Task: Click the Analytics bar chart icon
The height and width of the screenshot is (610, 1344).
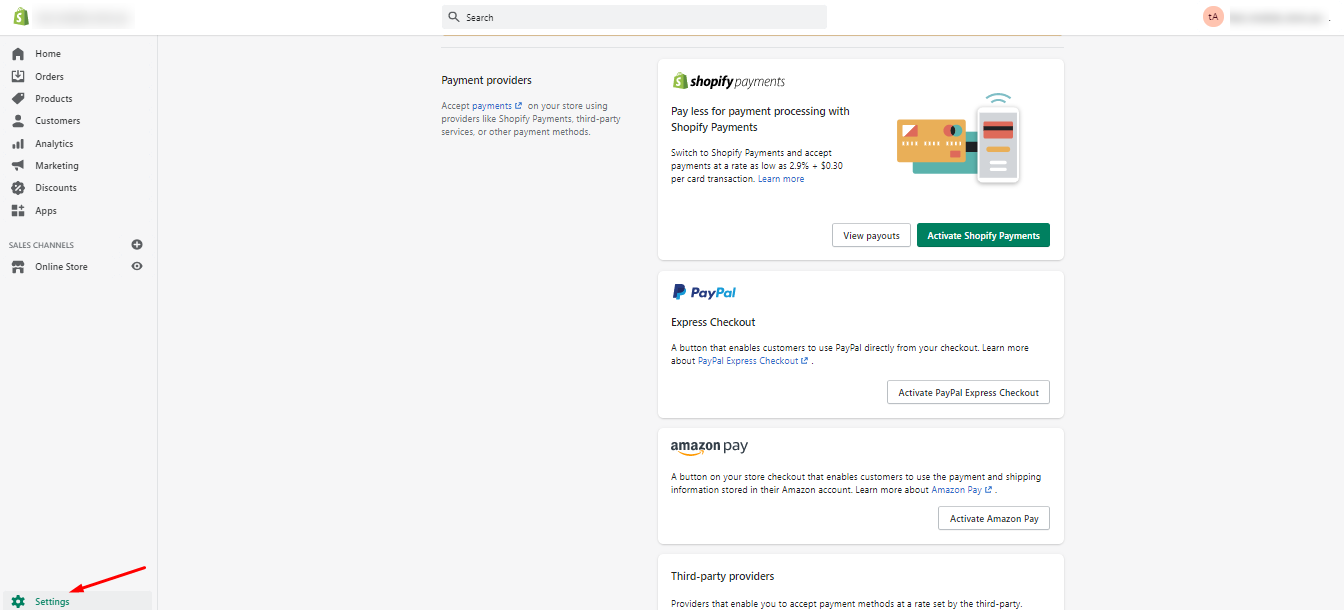Action: 17,143
